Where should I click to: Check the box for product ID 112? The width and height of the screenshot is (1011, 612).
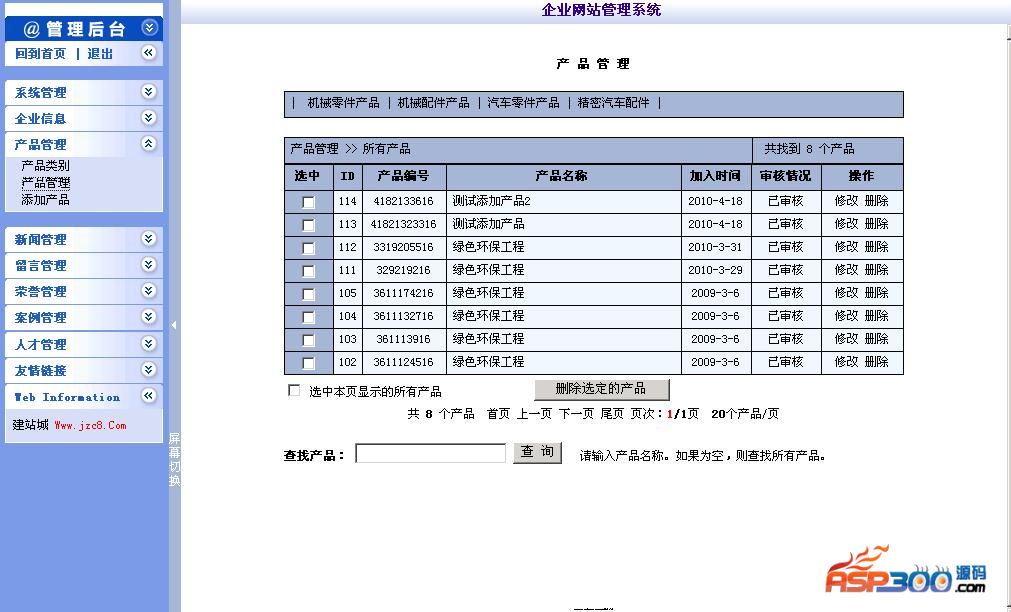[308, 248]
